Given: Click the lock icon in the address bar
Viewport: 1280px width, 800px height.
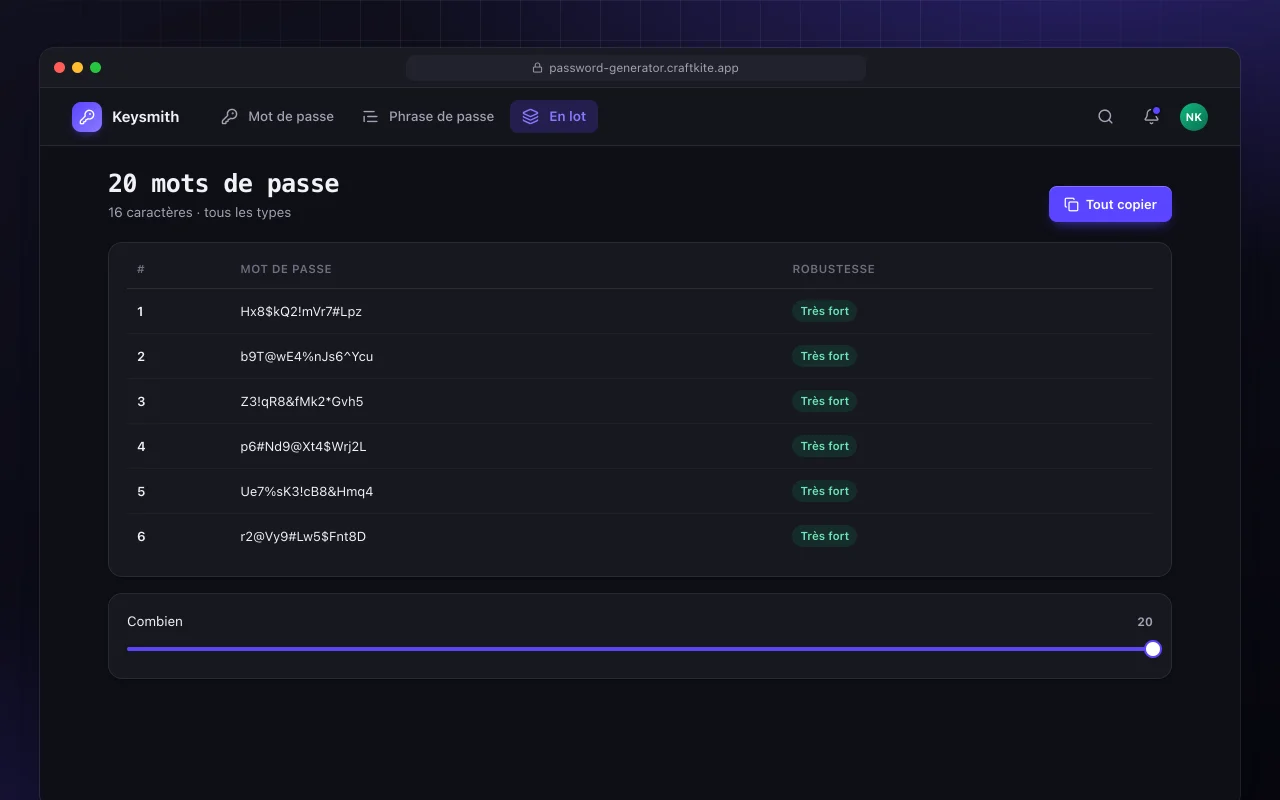Looking at the screenshot, I should [537, 68].
